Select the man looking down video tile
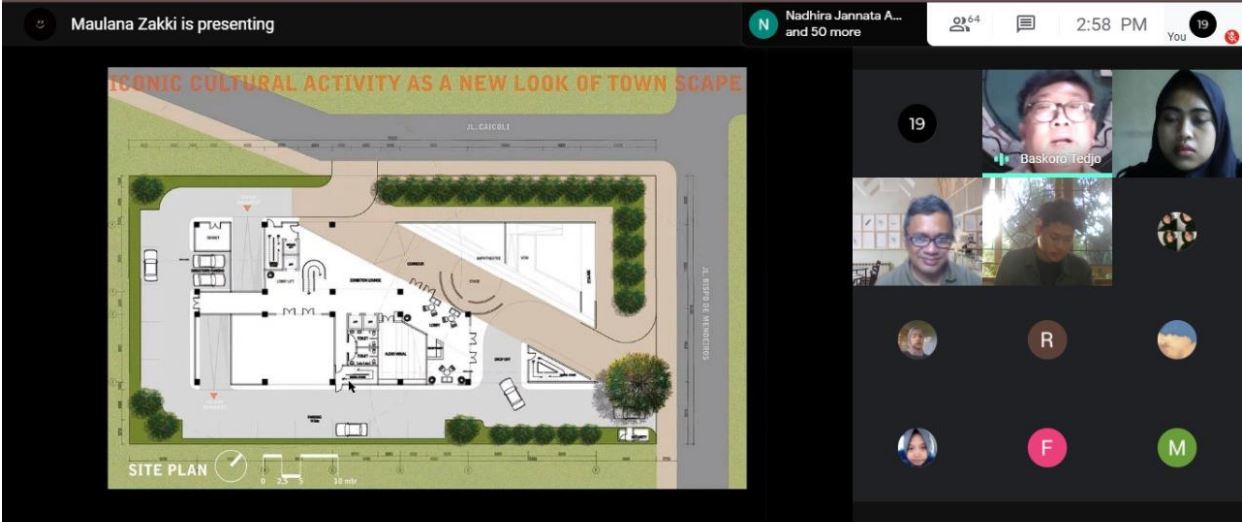1243x522 pixels. coord(1046,232)
